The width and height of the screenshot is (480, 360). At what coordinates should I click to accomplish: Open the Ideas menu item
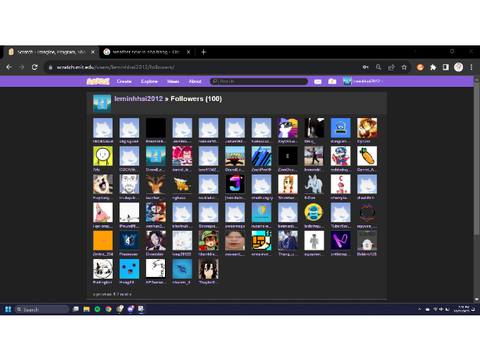point(173,81)
